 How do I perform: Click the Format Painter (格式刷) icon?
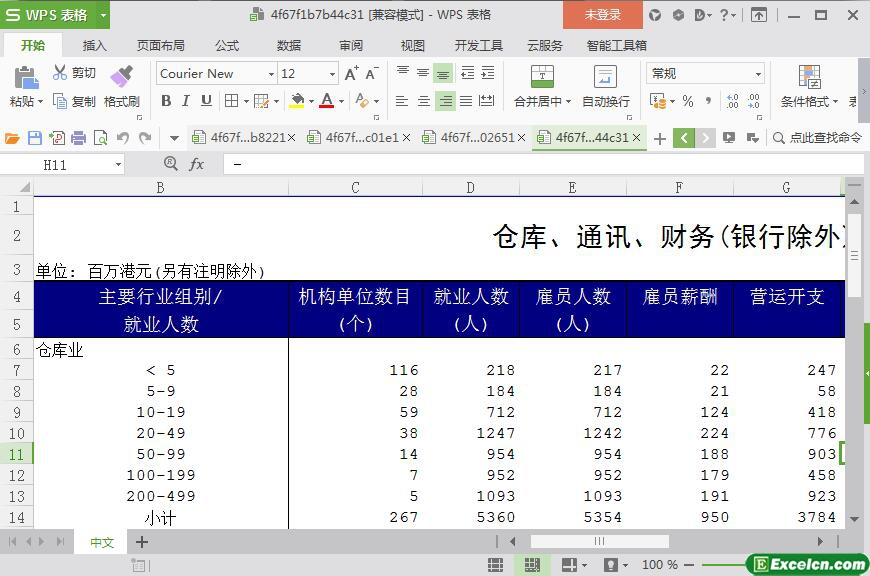pos(121,76)
